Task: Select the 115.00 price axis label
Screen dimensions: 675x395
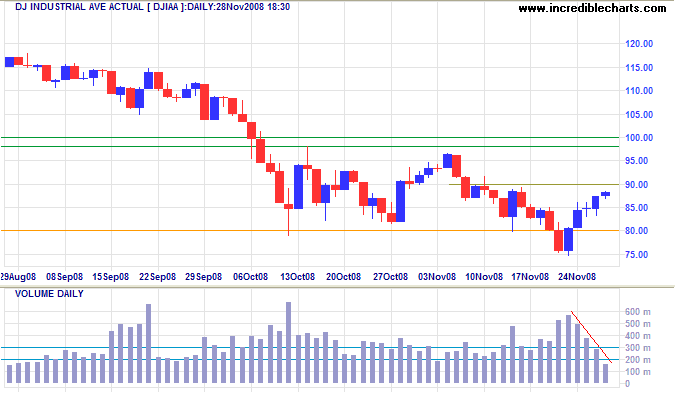Action: [639, 68]
